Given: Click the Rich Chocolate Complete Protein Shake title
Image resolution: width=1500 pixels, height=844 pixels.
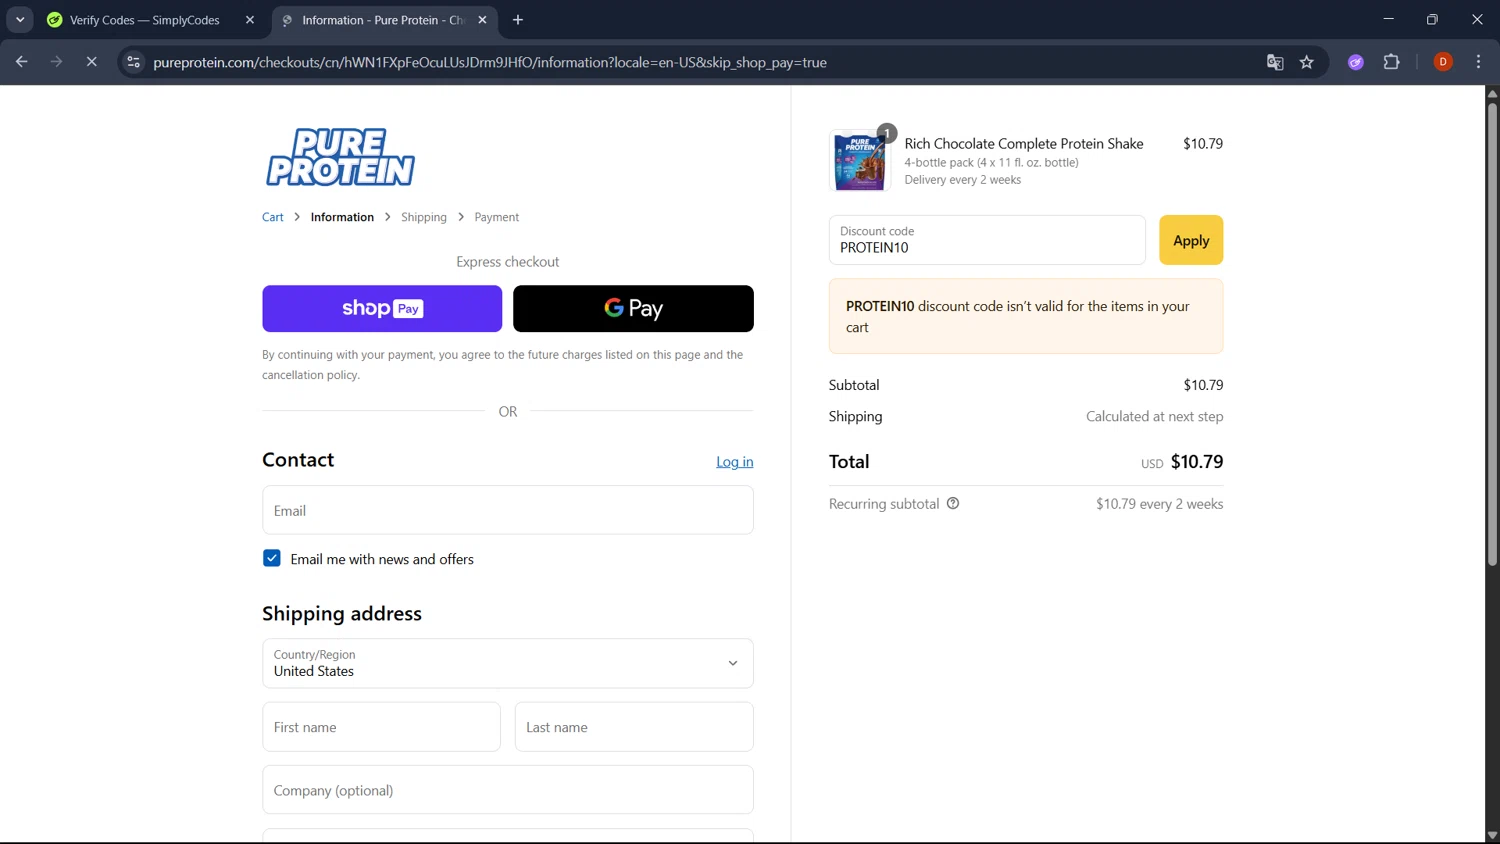Looking at the screenshot, I should 1024,143.
